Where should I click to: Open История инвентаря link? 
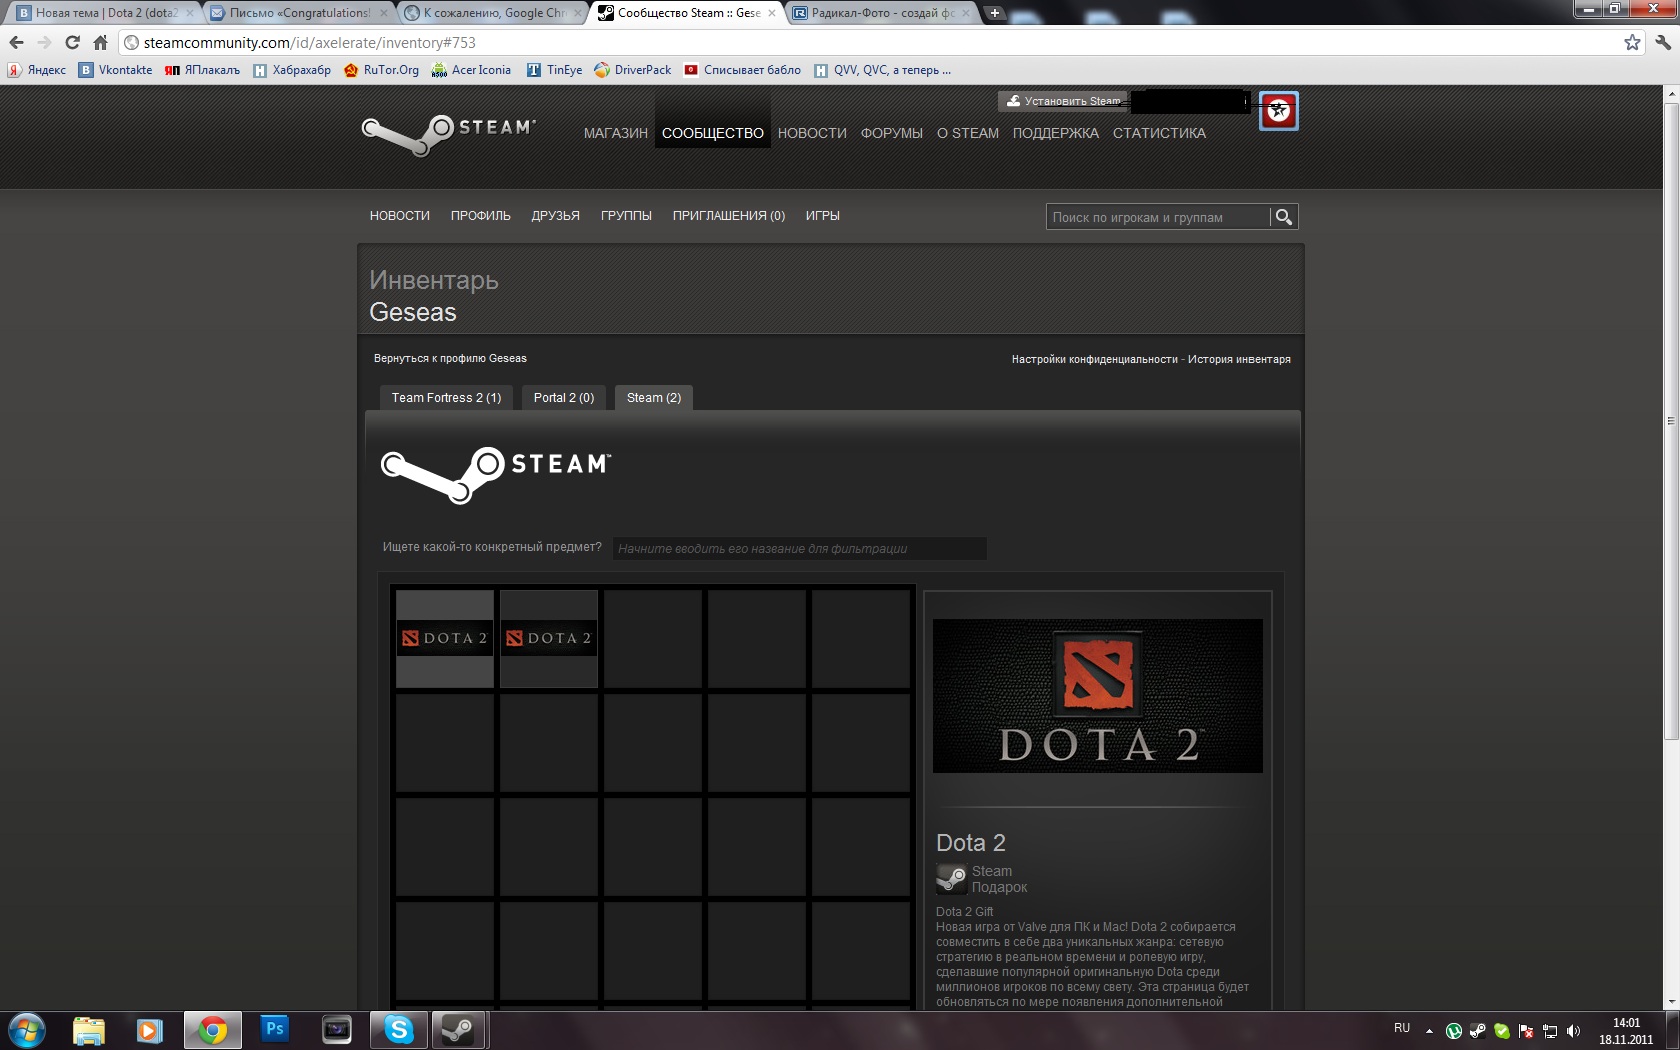(1239, 359)
